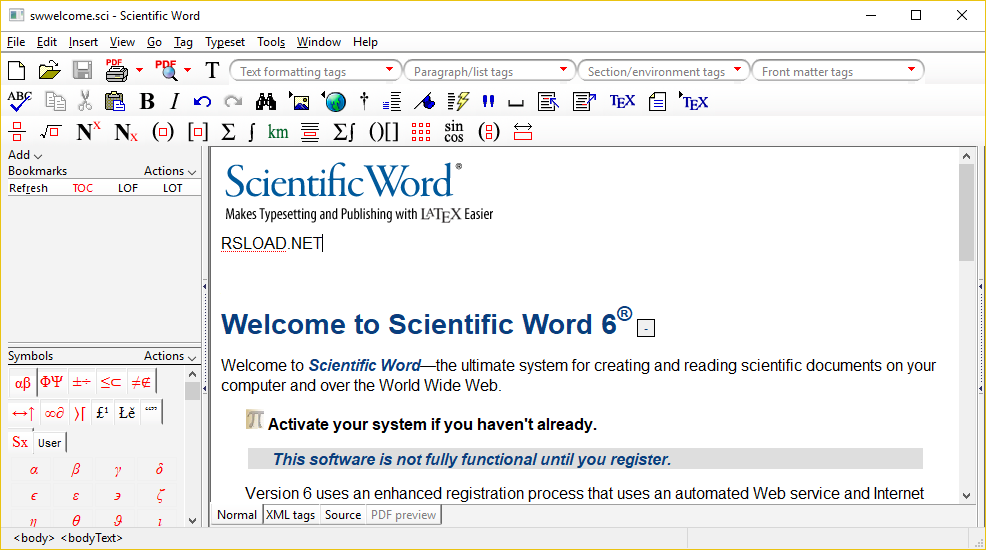
Task: Collapse the Welcome section with minus box
Action: point(646,328)
